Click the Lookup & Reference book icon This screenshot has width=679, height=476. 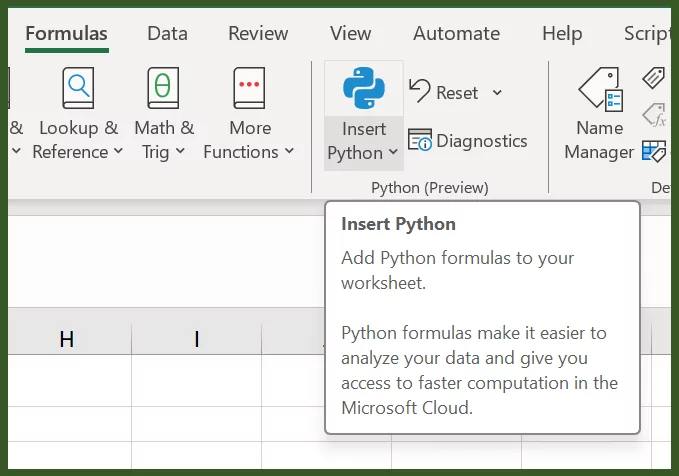pyautogui.click(x=77, y=89)
